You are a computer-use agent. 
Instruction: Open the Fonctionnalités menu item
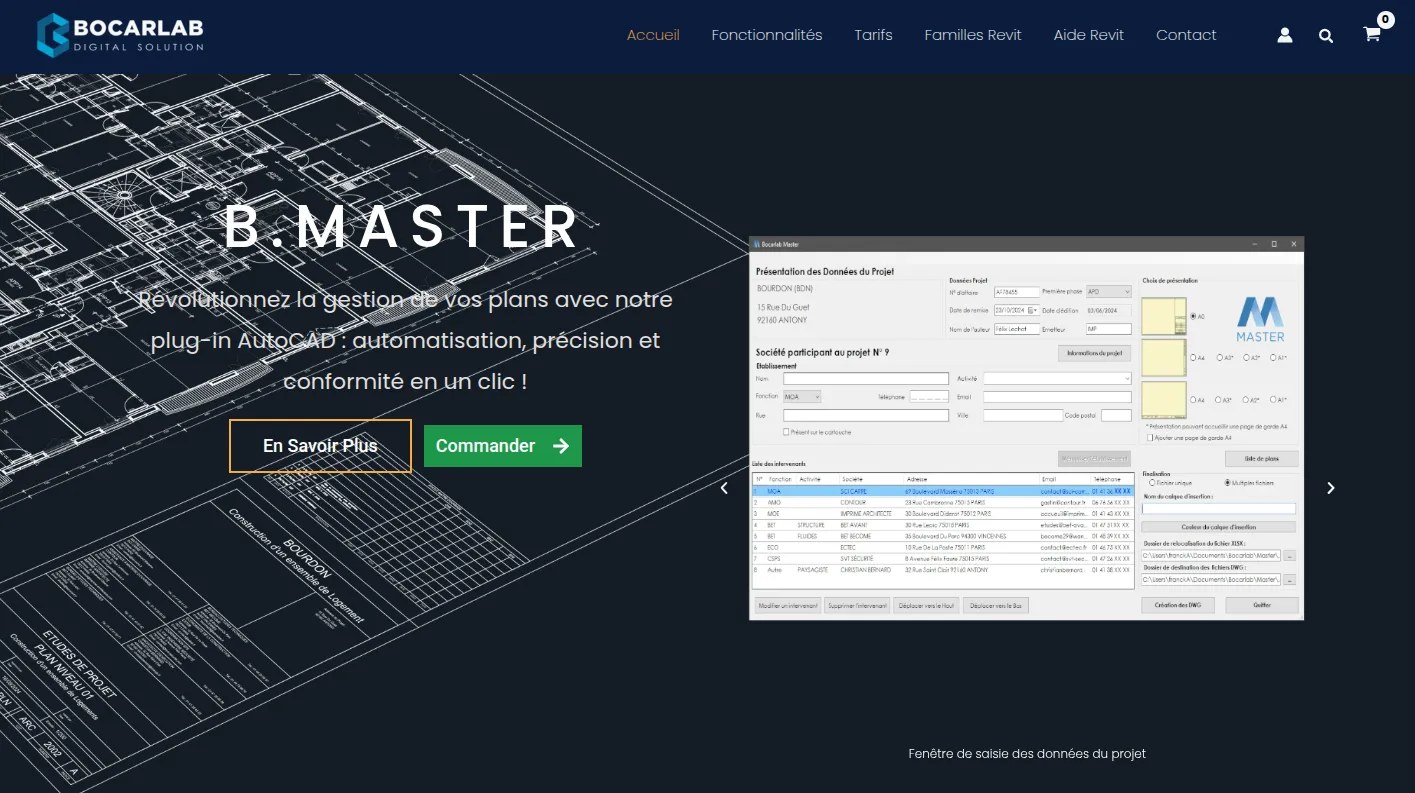(x=767, y=35)
